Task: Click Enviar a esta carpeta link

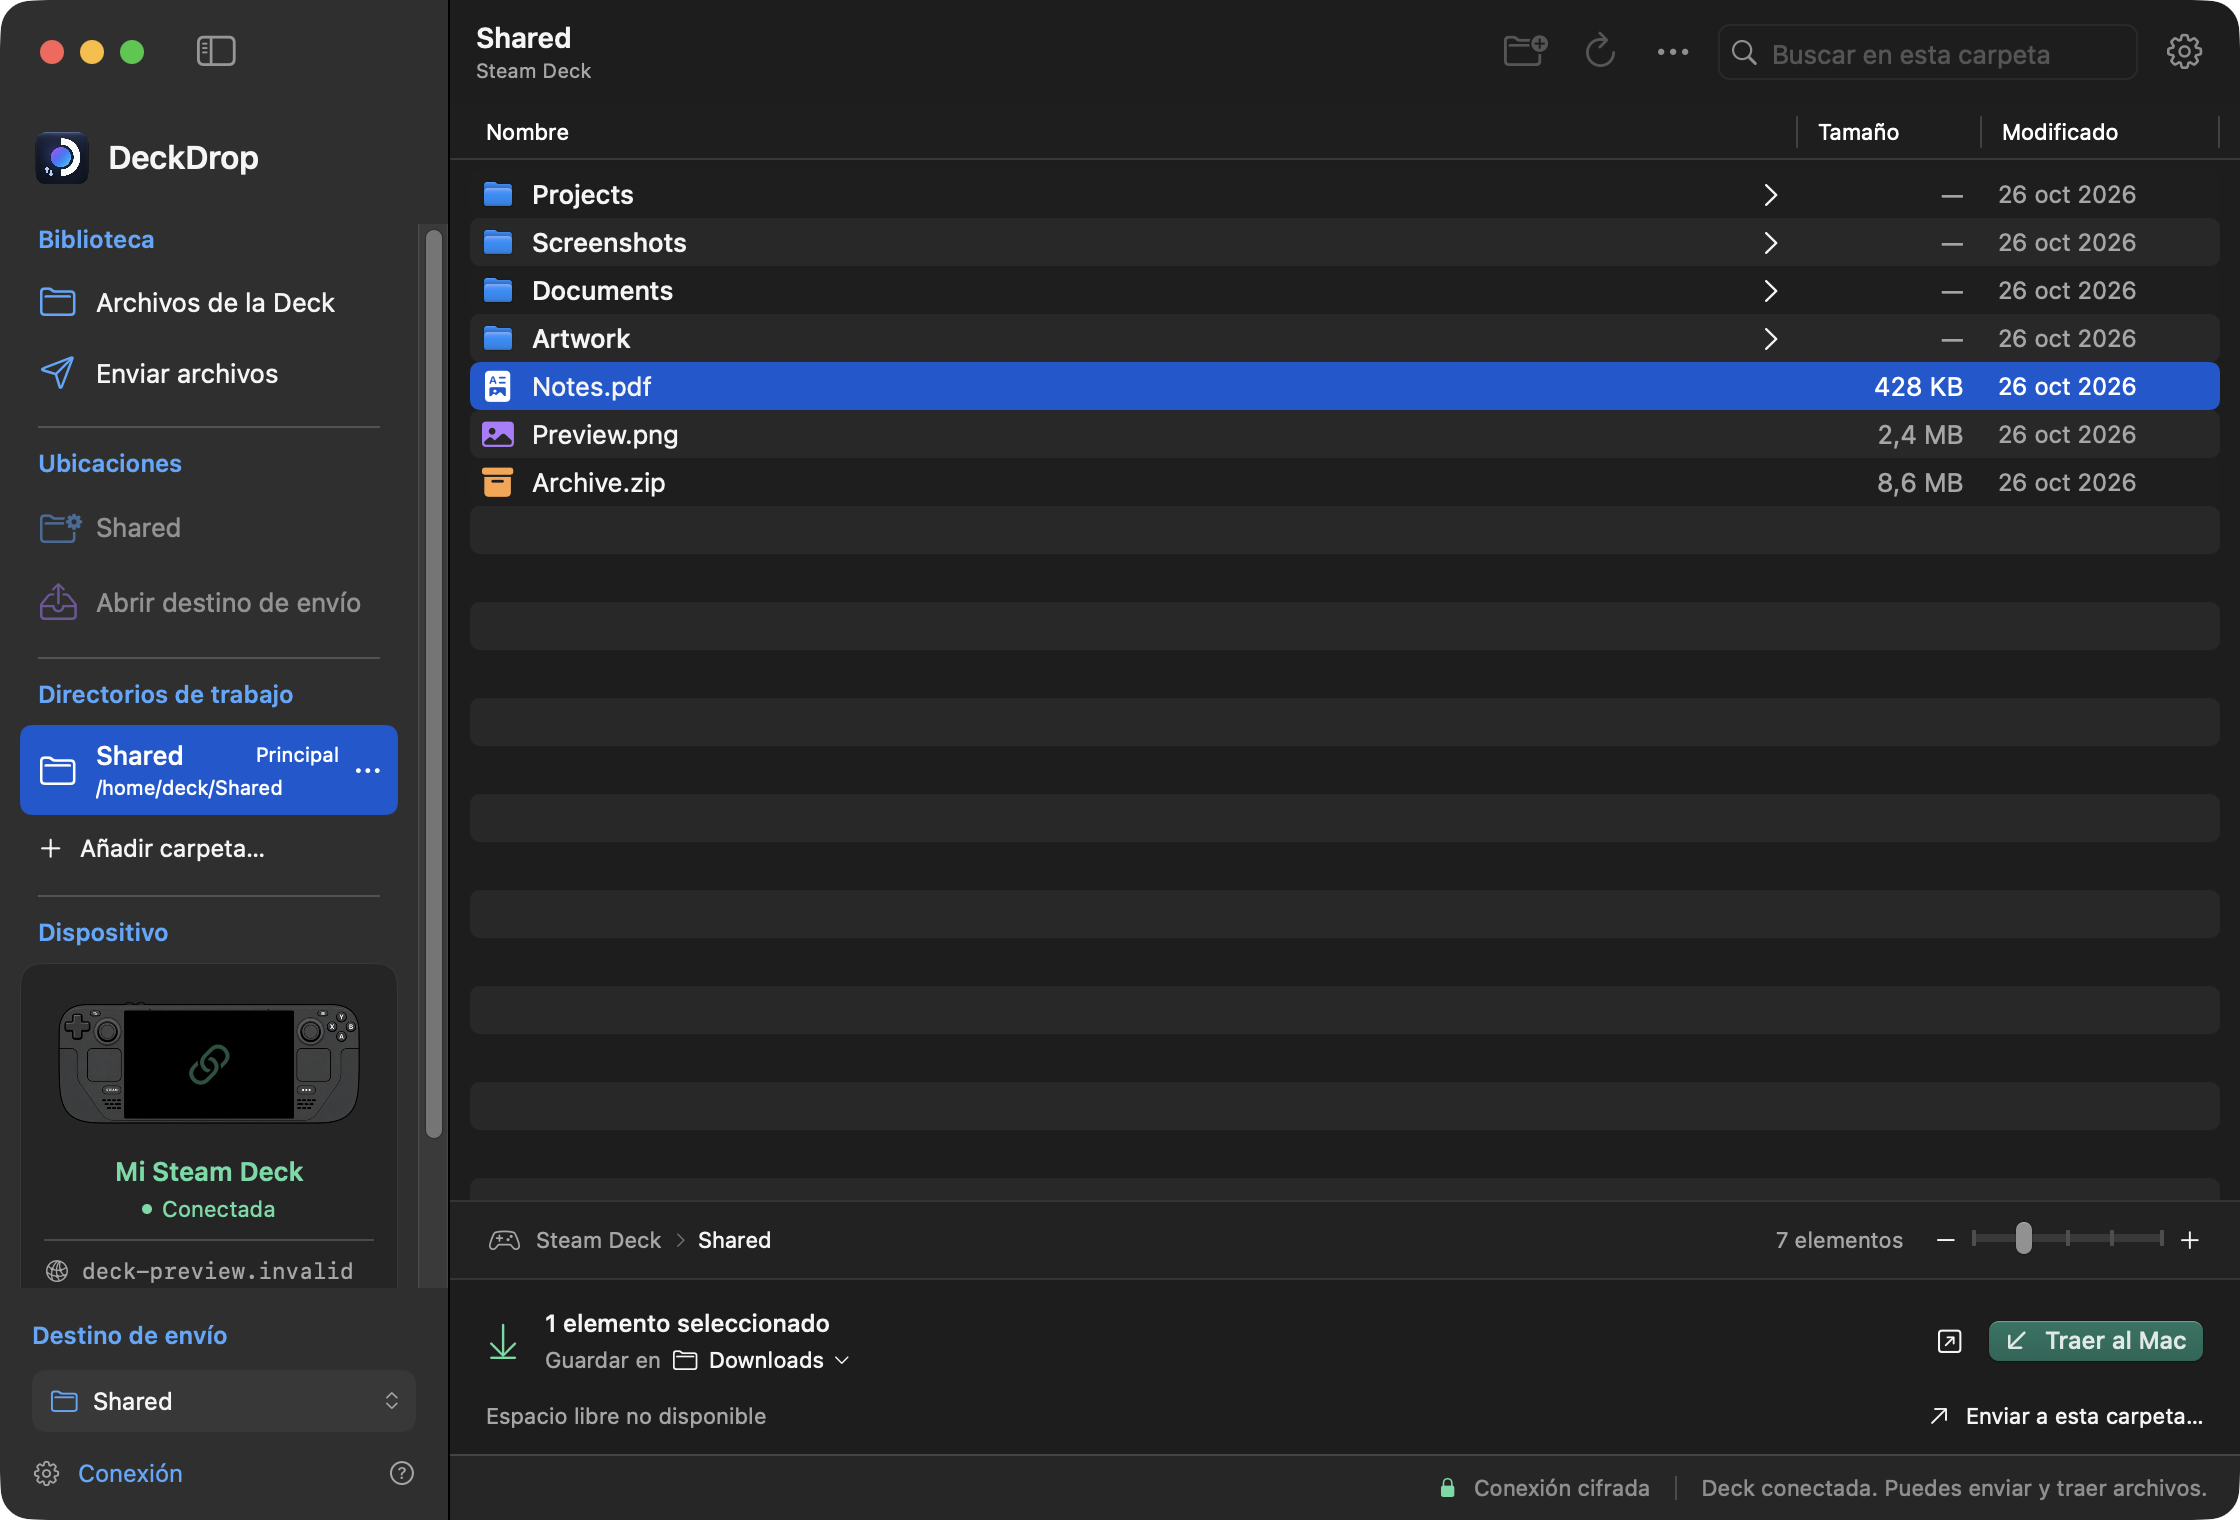Action: tap(2066, 1416)
